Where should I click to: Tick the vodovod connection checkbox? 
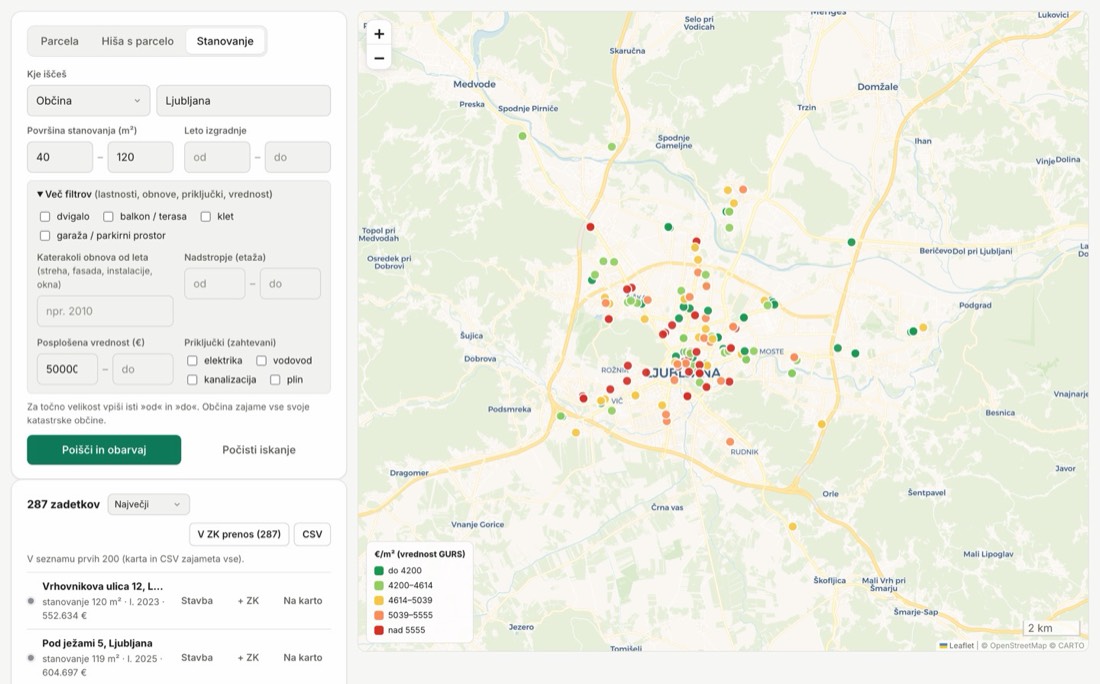coord(261,360)
